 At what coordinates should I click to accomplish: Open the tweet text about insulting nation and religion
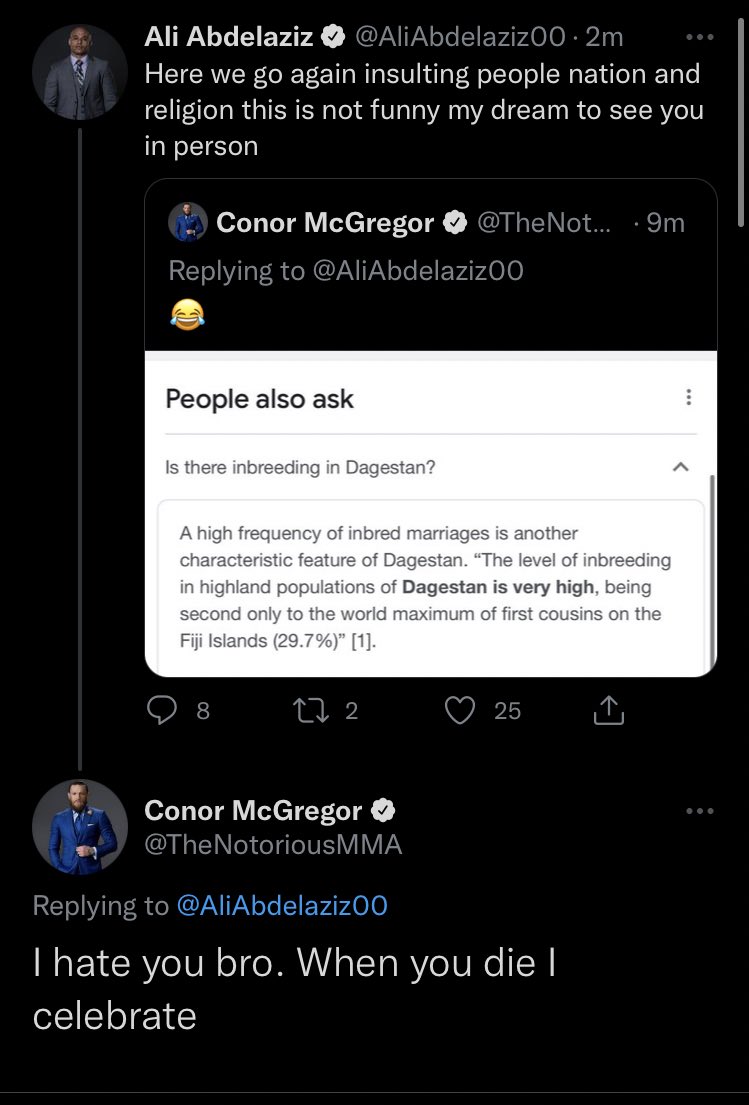(x=423, y=110)
